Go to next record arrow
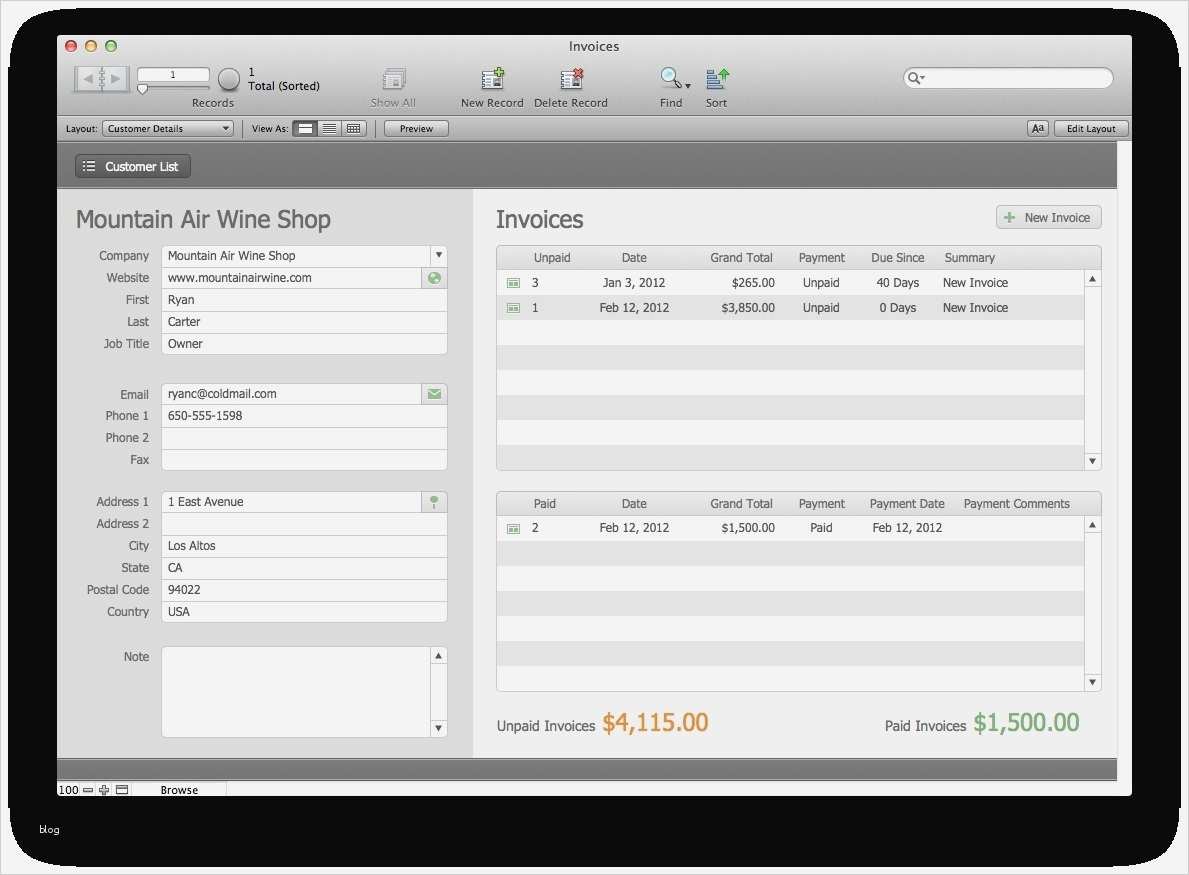Screen dimensions: 1189x875 115,78
